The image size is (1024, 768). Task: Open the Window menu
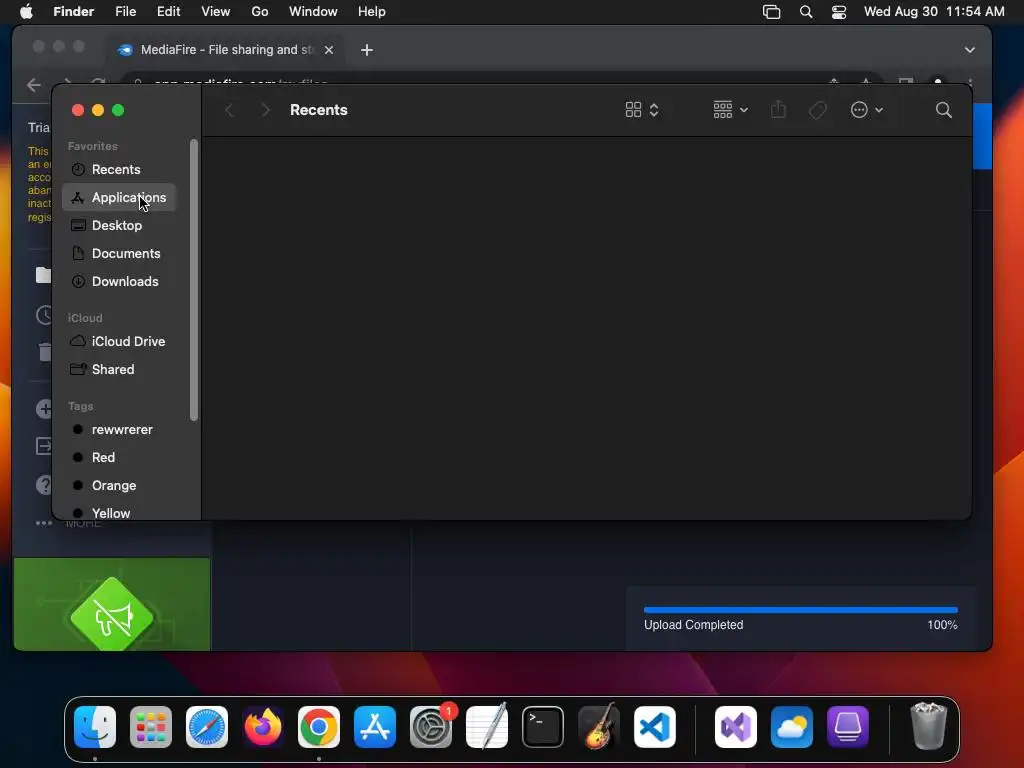click(x=313, y=12)
